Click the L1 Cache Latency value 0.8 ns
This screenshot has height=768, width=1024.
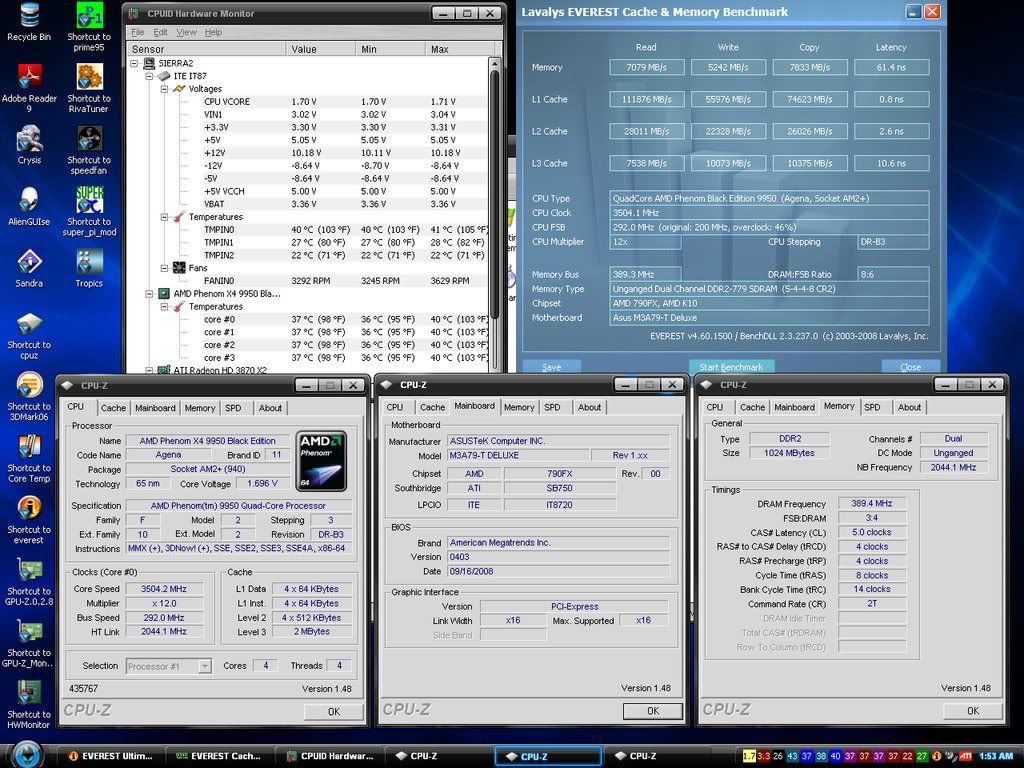[x=891, y=99]
